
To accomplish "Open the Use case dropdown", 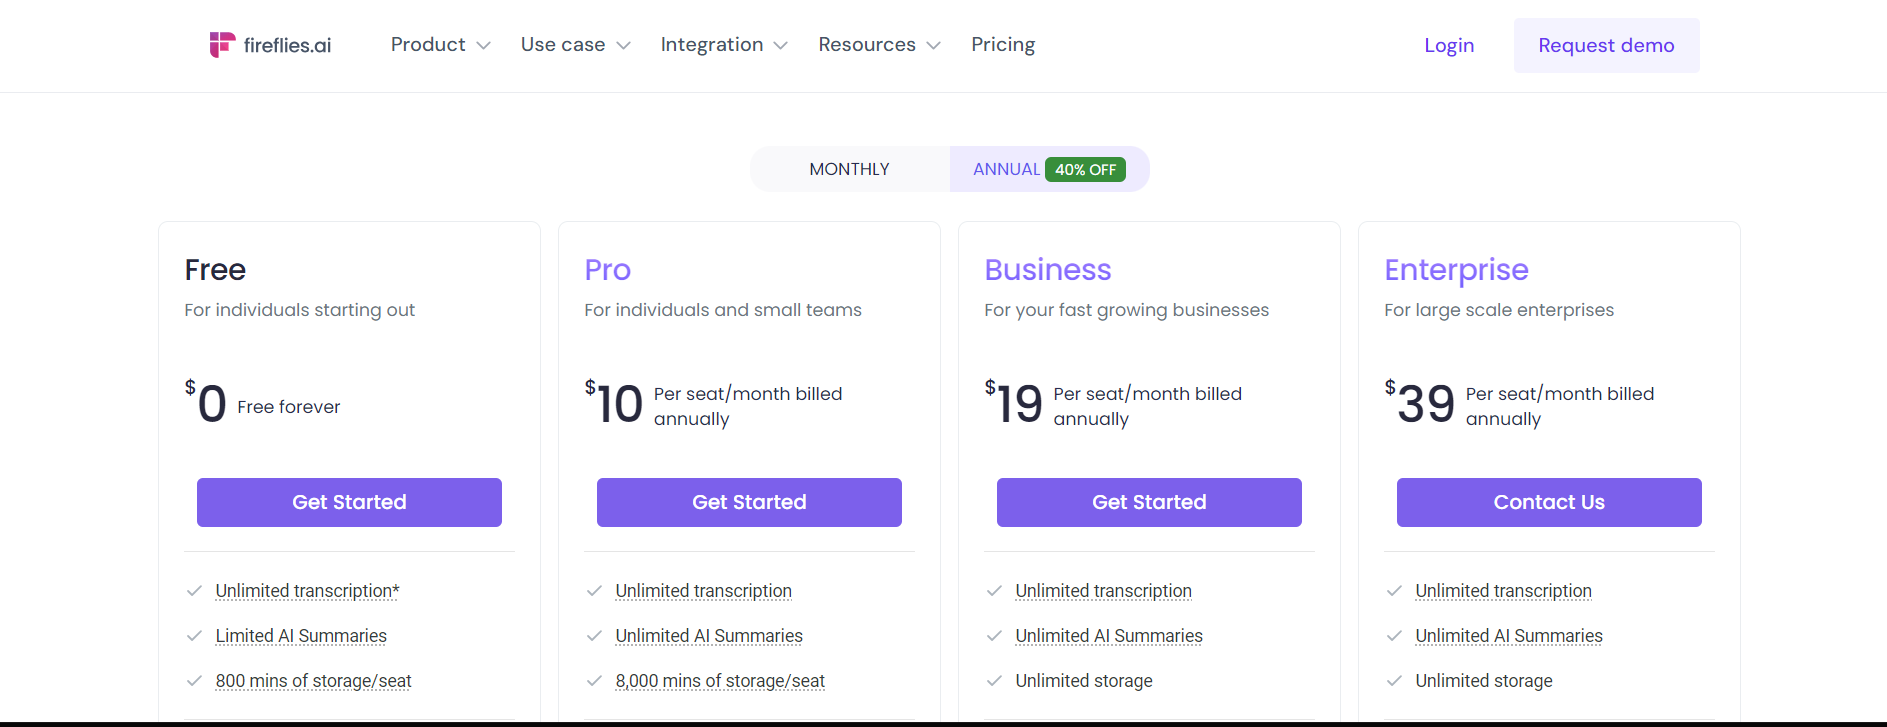I will point(575,45).
